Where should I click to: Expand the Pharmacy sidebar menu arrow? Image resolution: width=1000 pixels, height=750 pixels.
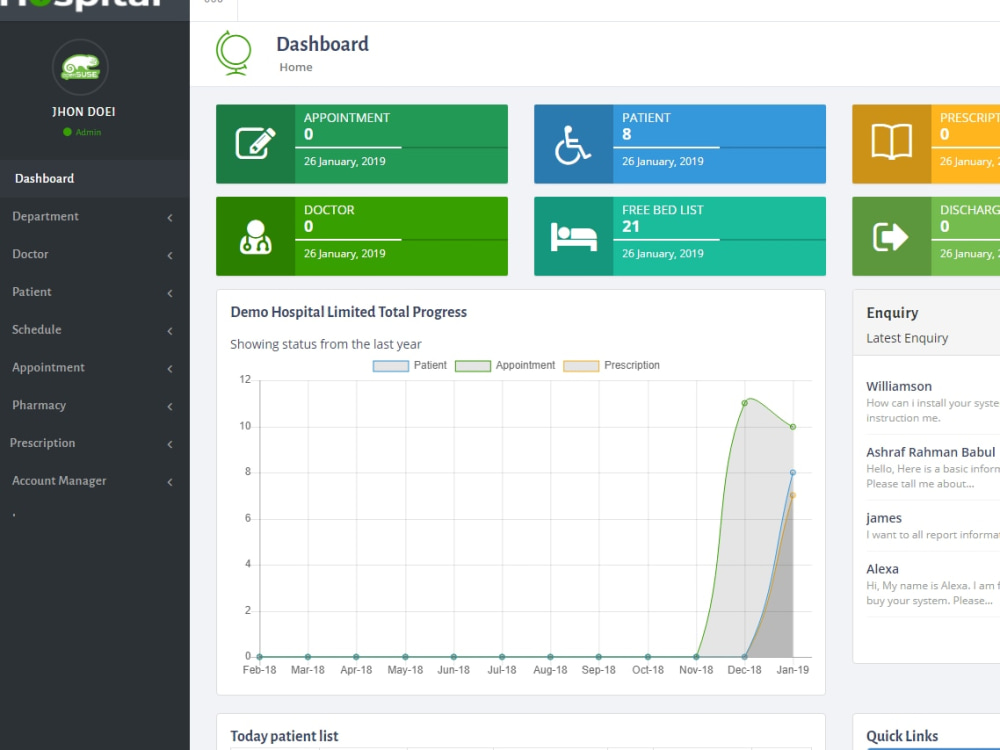pyautogui.click(x=170, y=406)
